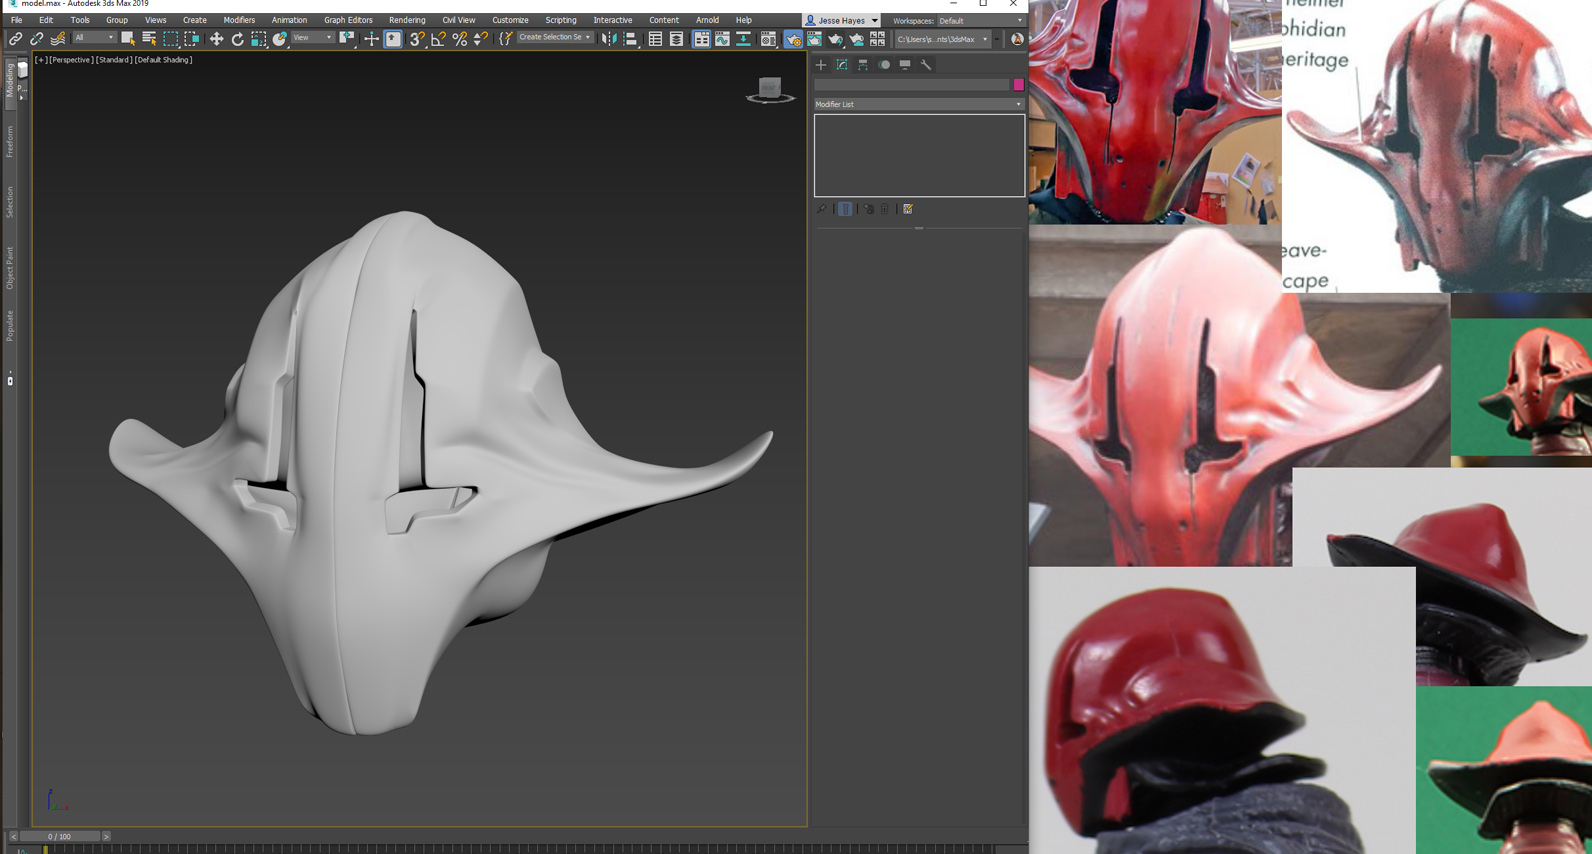
Task: Click Render Production teapot icon
Action: click(835, 39)
